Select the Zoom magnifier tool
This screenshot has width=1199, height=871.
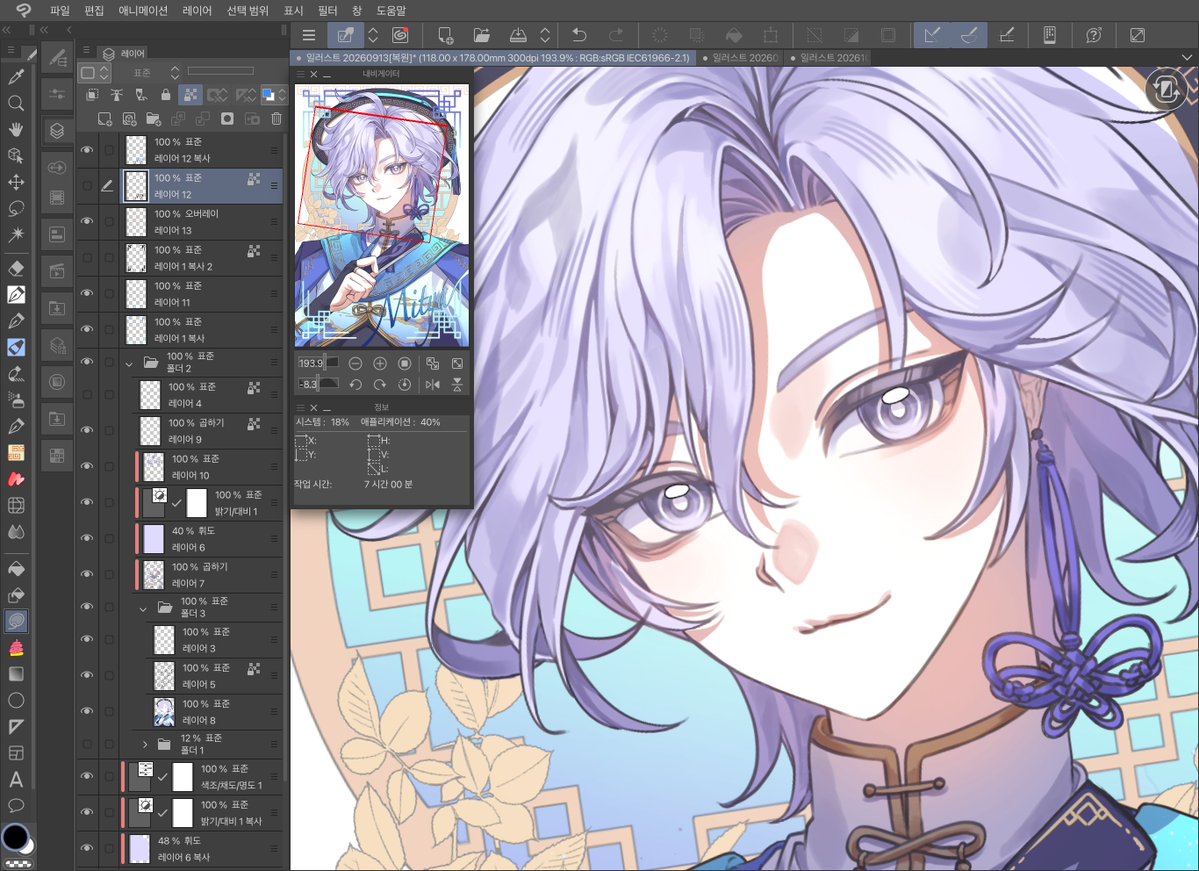tap(15, 102)
